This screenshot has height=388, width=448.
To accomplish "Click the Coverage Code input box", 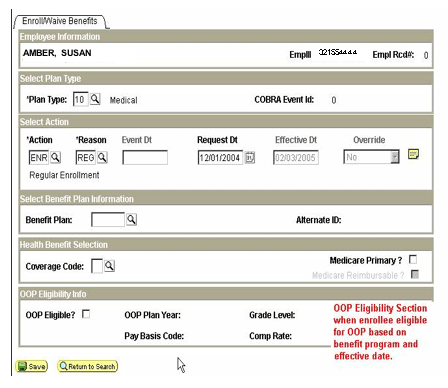I will [97, 266].
